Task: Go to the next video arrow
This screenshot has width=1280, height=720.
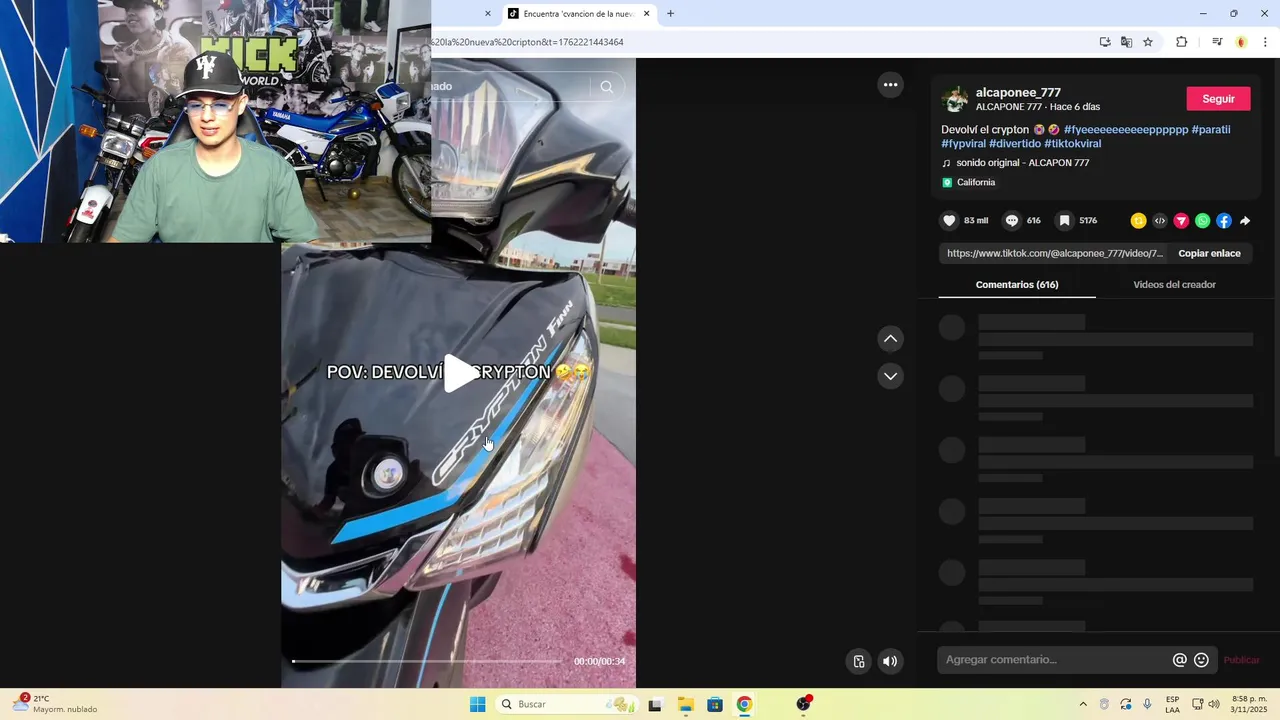Action: pos(890,376)
